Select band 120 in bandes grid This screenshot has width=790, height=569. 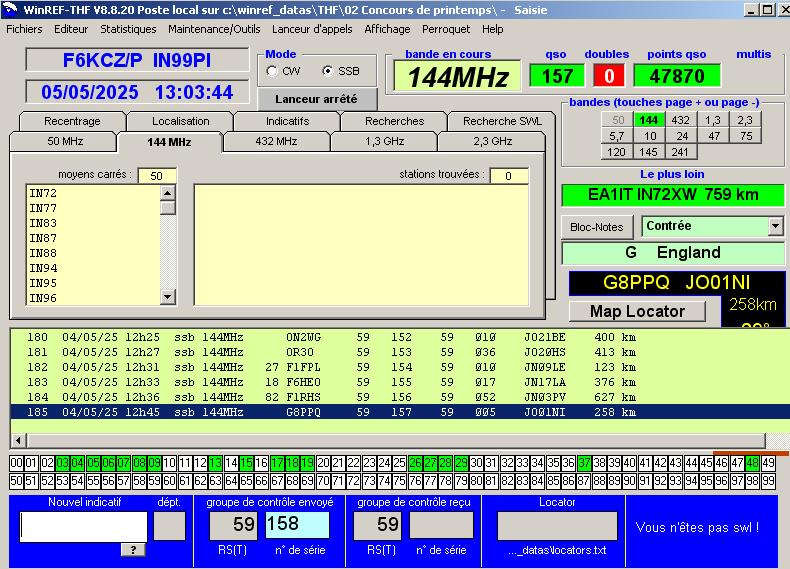[616, 152]
